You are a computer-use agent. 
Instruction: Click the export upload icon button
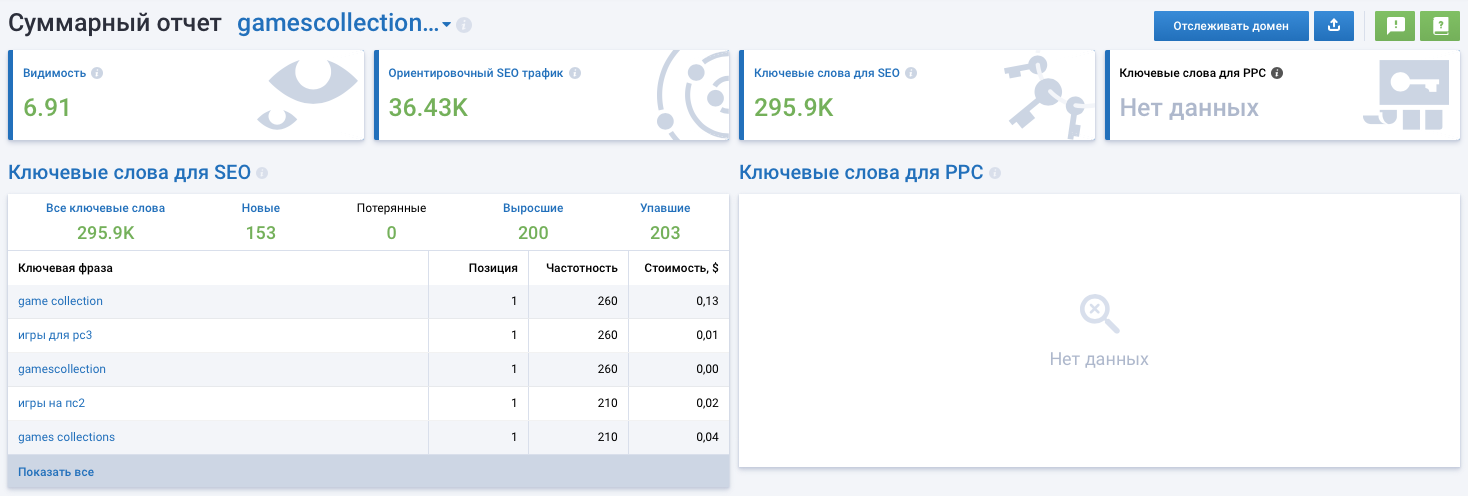(x=1333, y=26)
